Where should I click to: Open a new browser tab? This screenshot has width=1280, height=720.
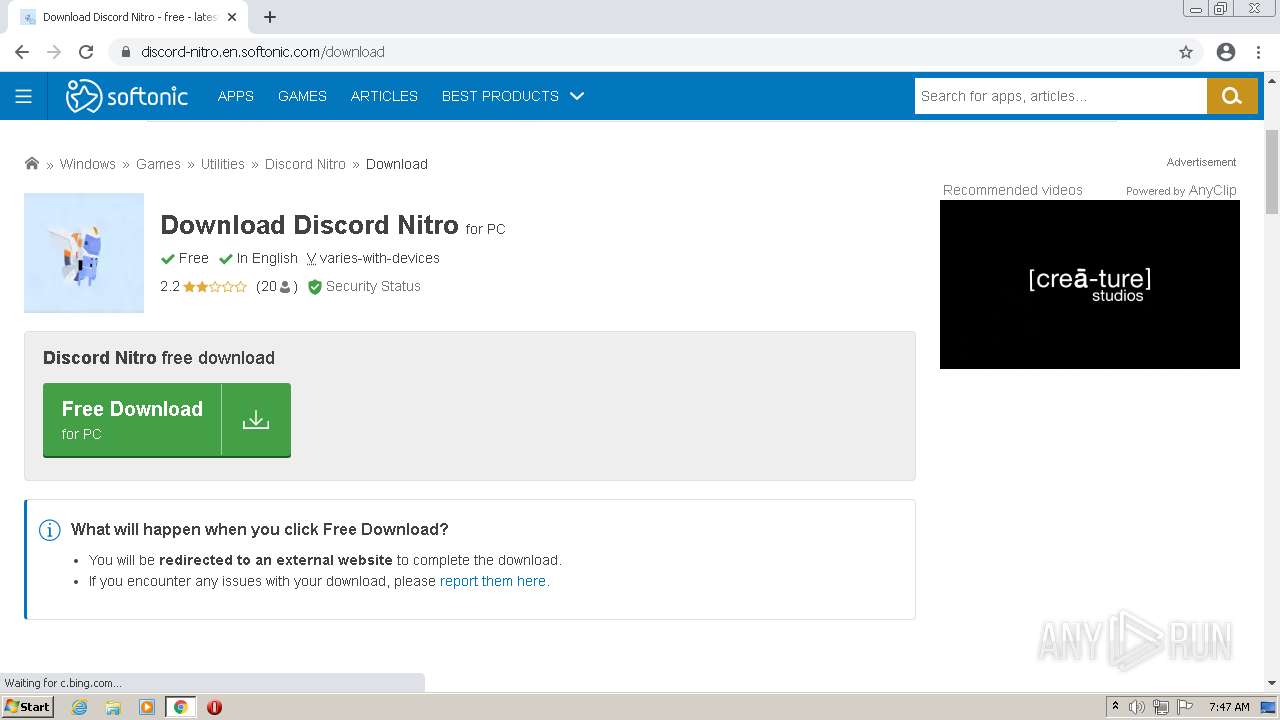tap(270, 17)
